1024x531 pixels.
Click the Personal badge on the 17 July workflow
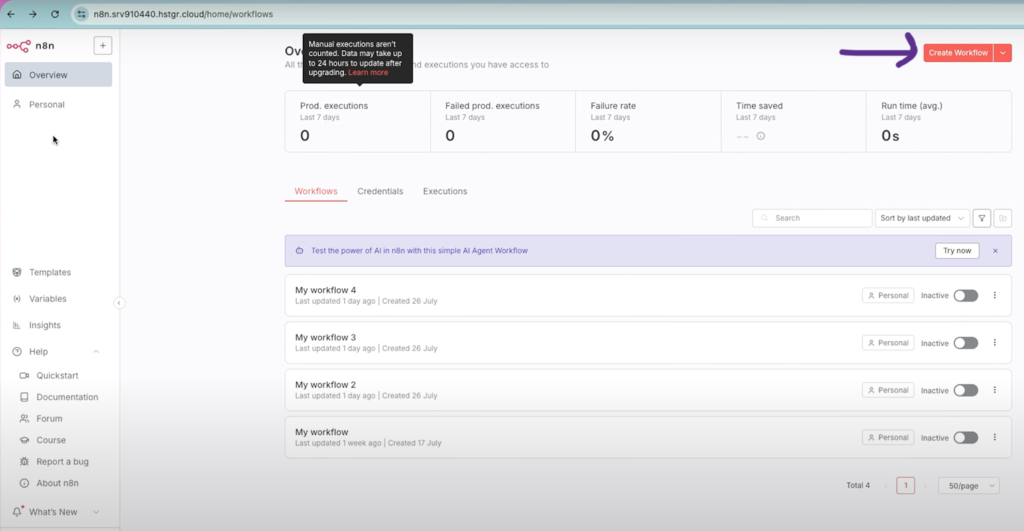click(x=888, y=438)
